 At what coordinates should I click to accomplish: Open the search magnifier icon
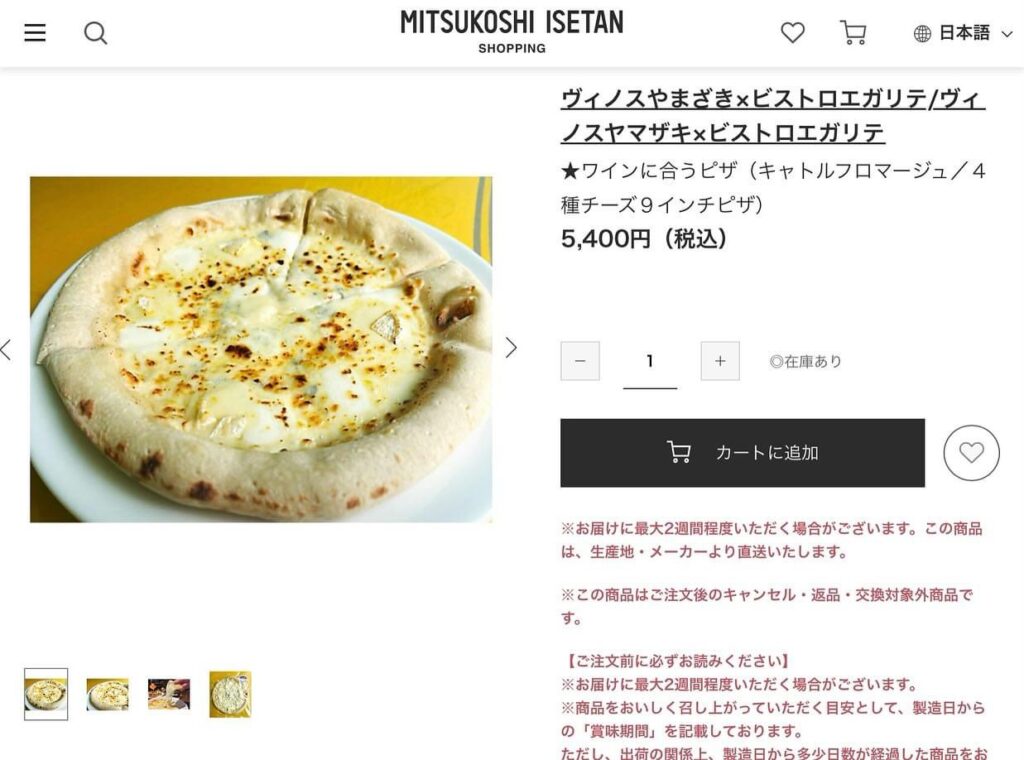[95, 33]
